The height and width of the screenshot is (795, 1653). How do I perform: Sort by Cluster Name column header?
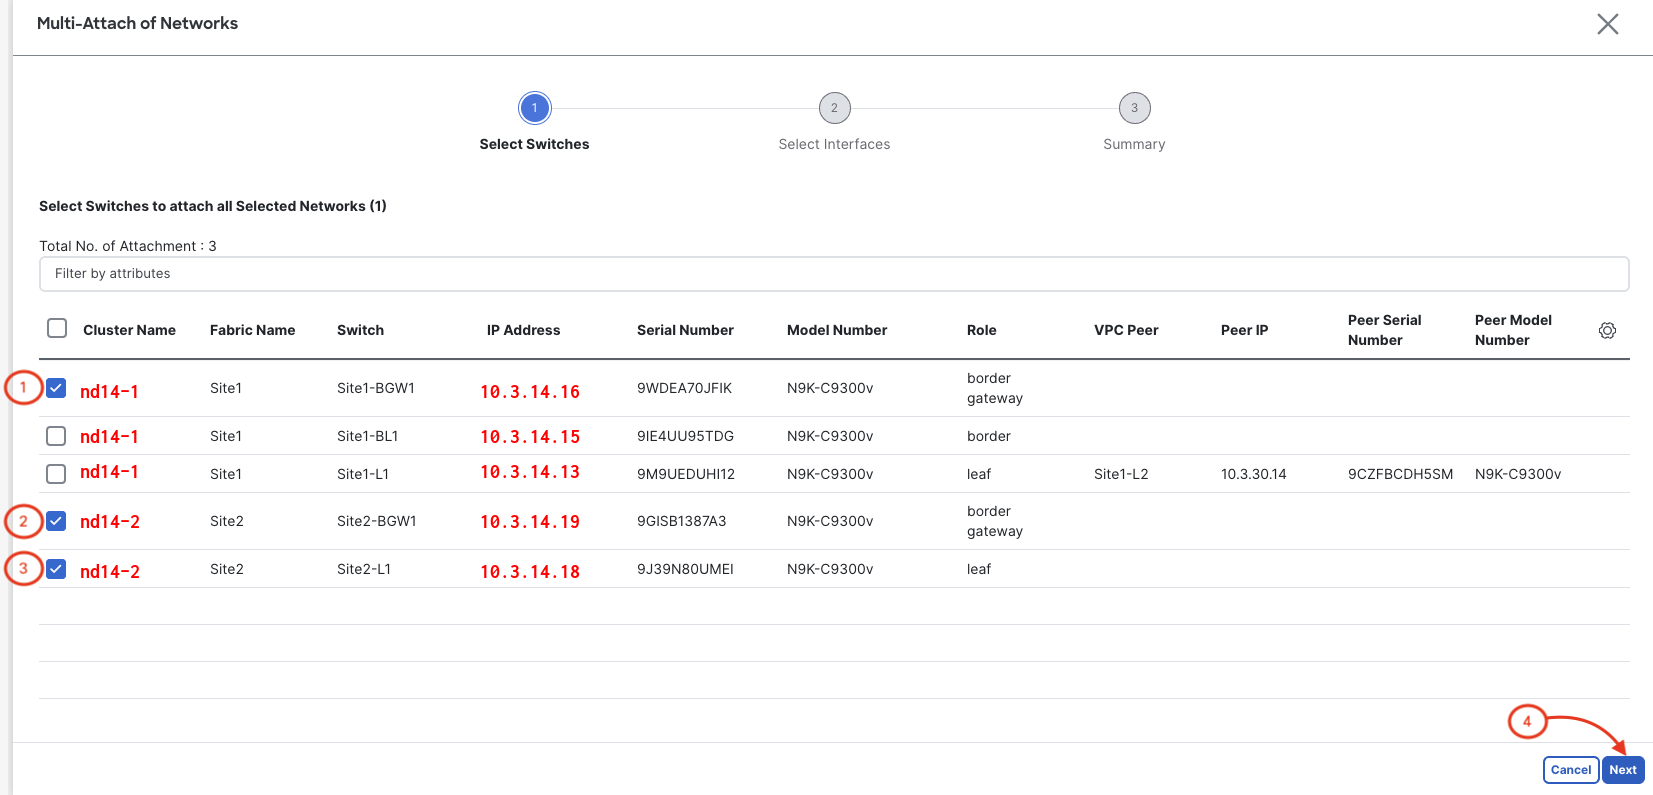pos(129,330)
